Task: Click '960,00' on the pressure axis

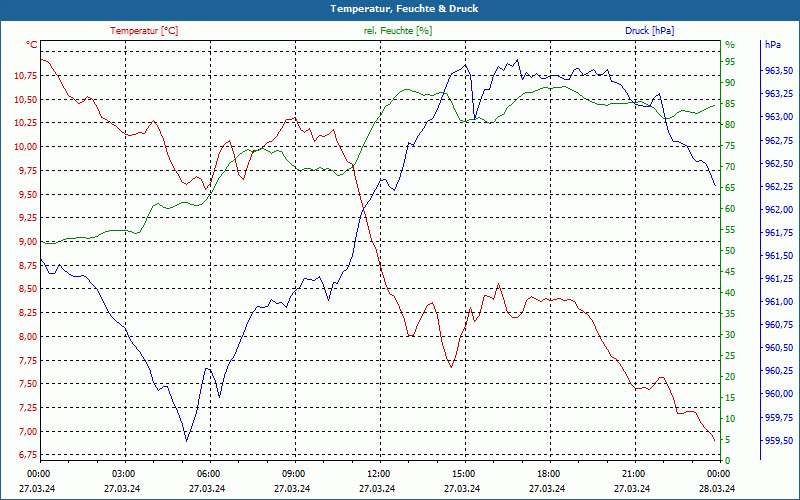Action: 780,394
